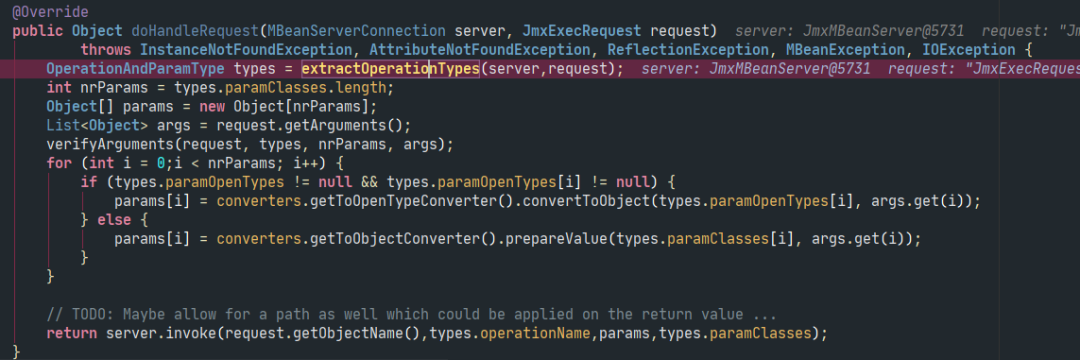Select the MBeanServerConnection parameter type
Viewport: 1080px width, 360px height.
(357, 31)
